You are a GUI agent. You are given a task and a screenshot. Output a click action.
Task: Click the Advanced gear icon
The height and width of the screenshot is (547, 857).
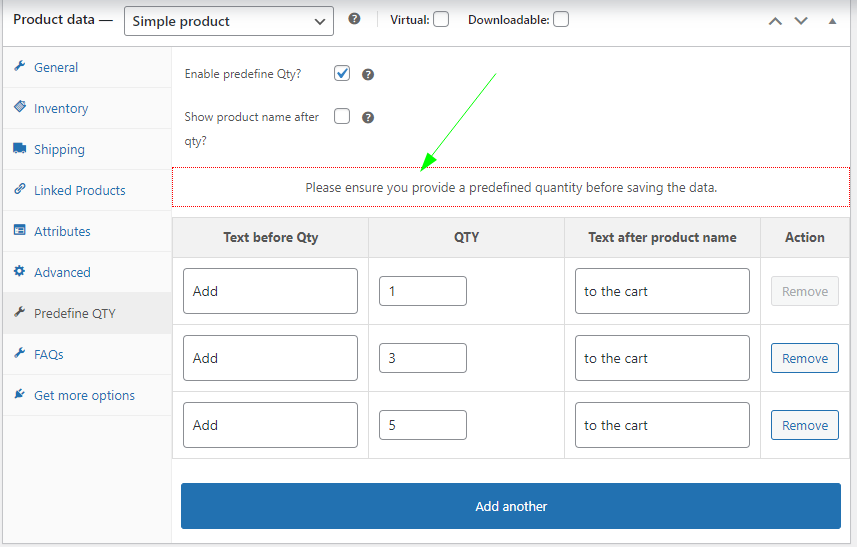pos(20,272)
